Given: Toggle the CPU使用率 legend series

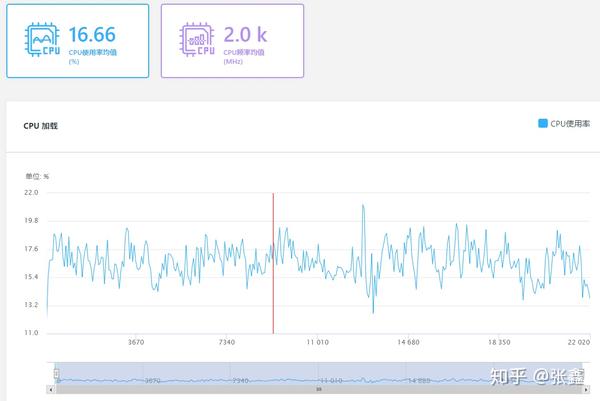Looking at the screenshot, I should pyautogui.click(x=564, y=124).
